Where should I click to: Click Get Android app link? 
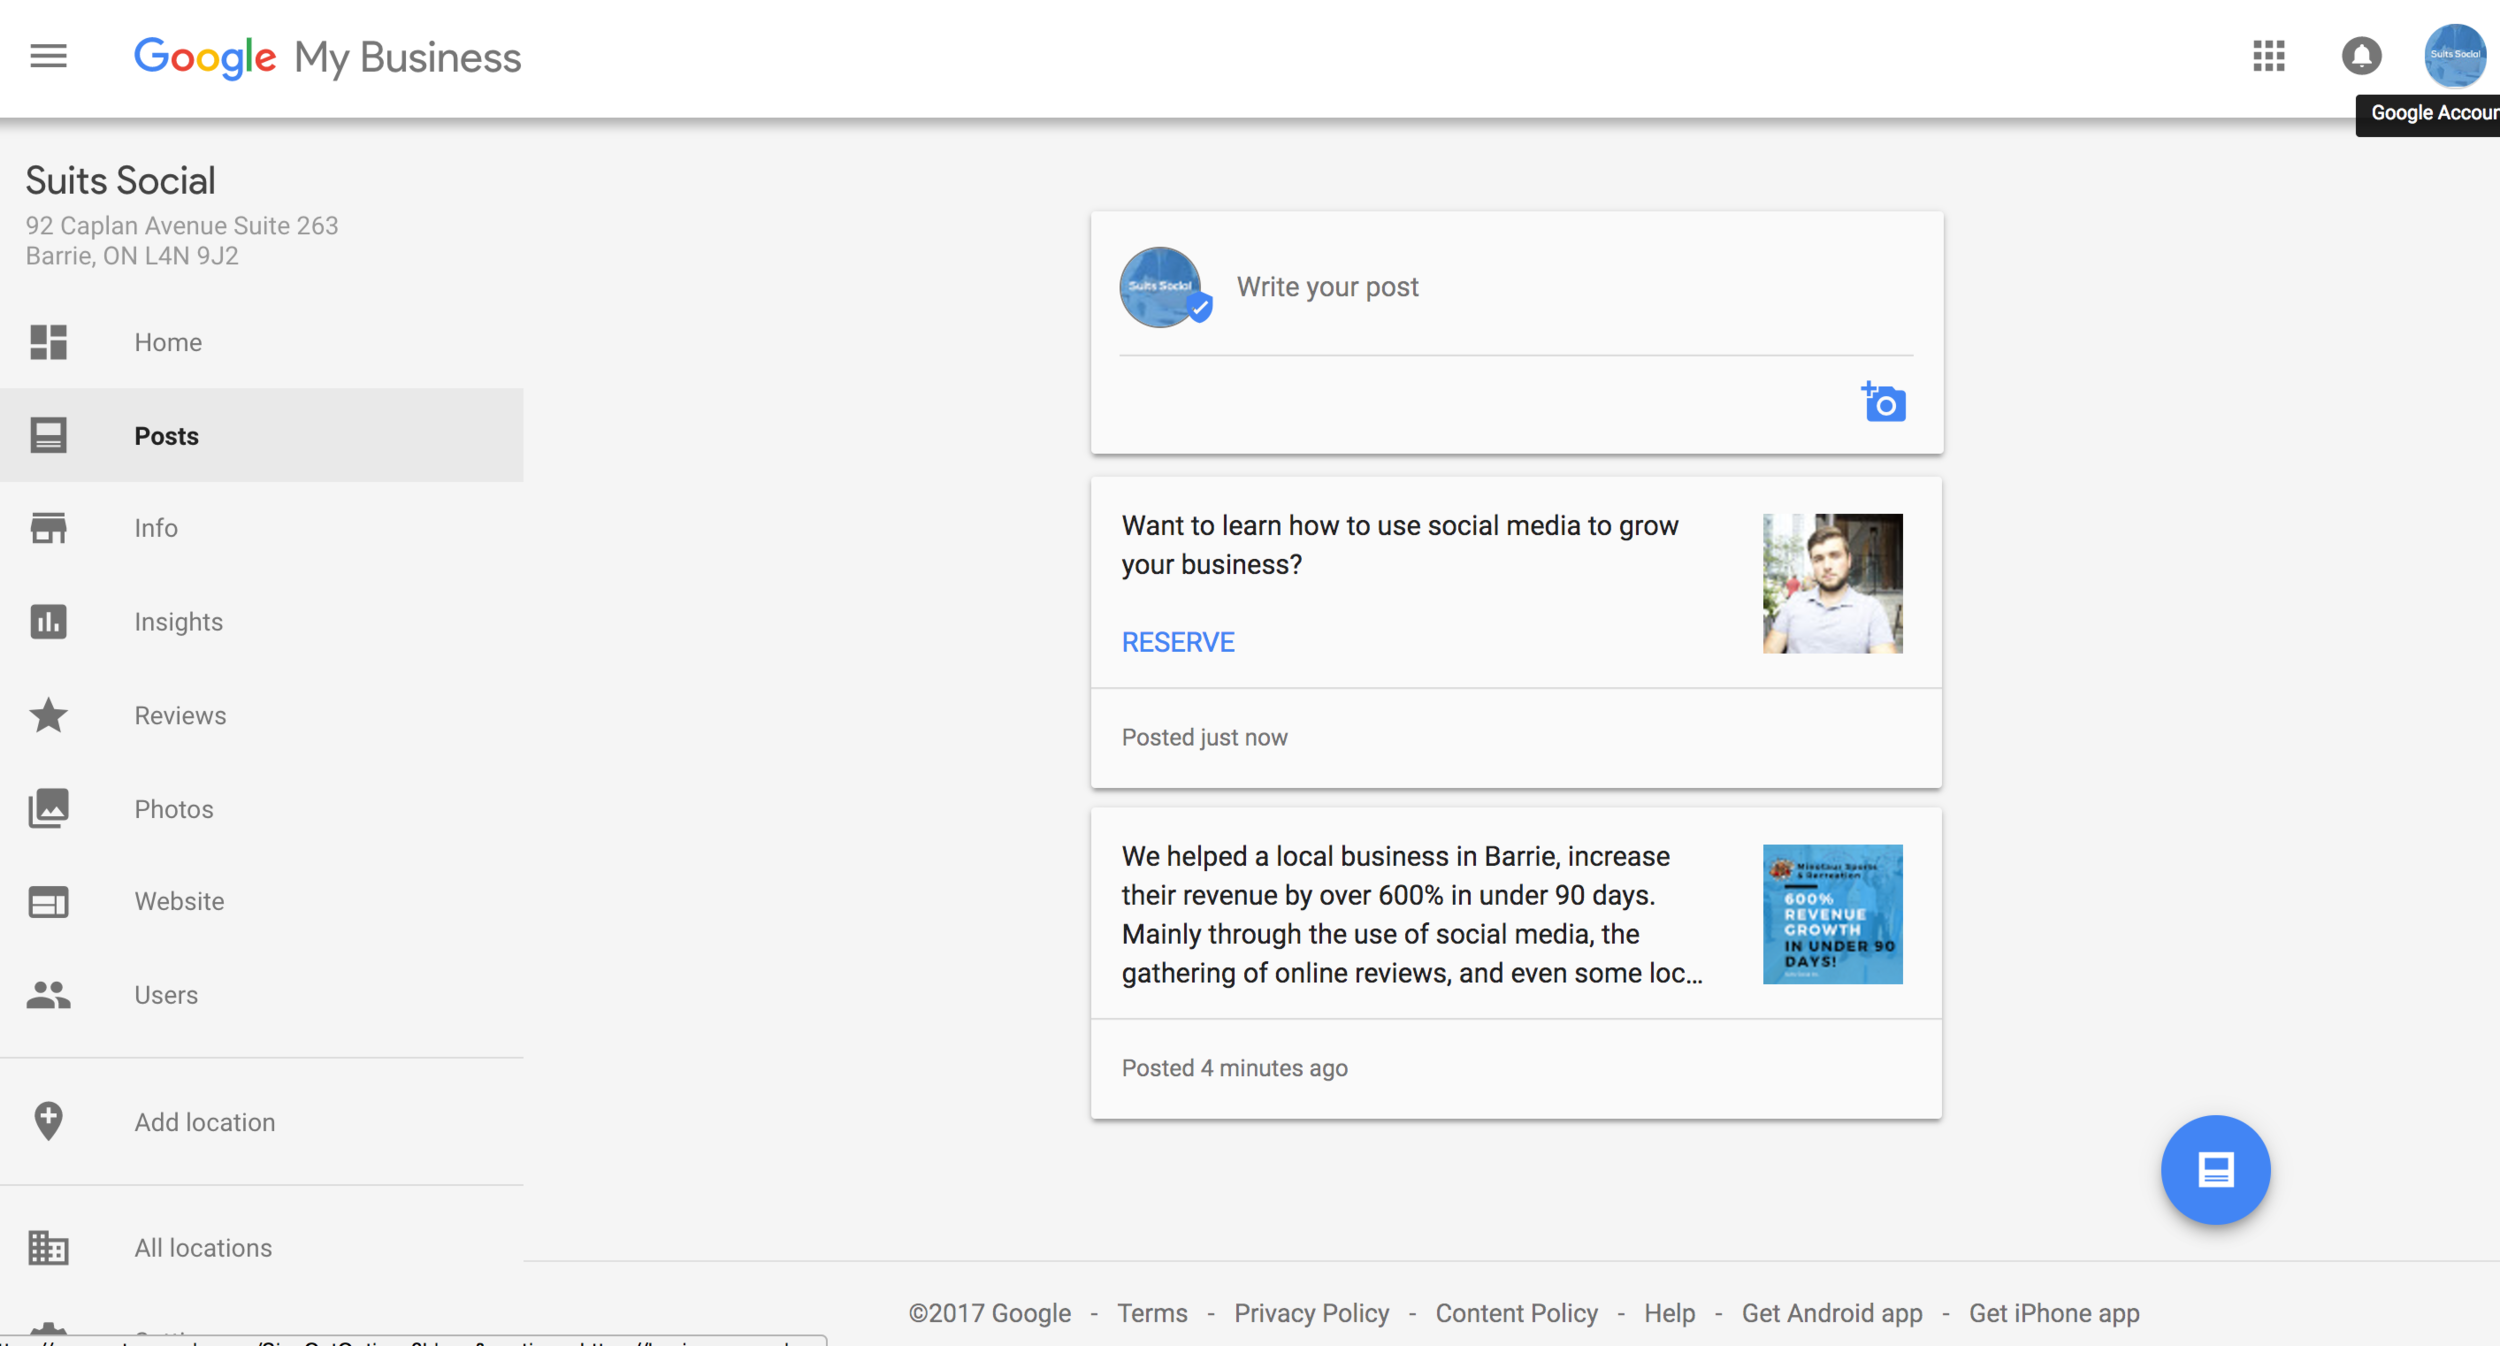click(1831, 1313)
